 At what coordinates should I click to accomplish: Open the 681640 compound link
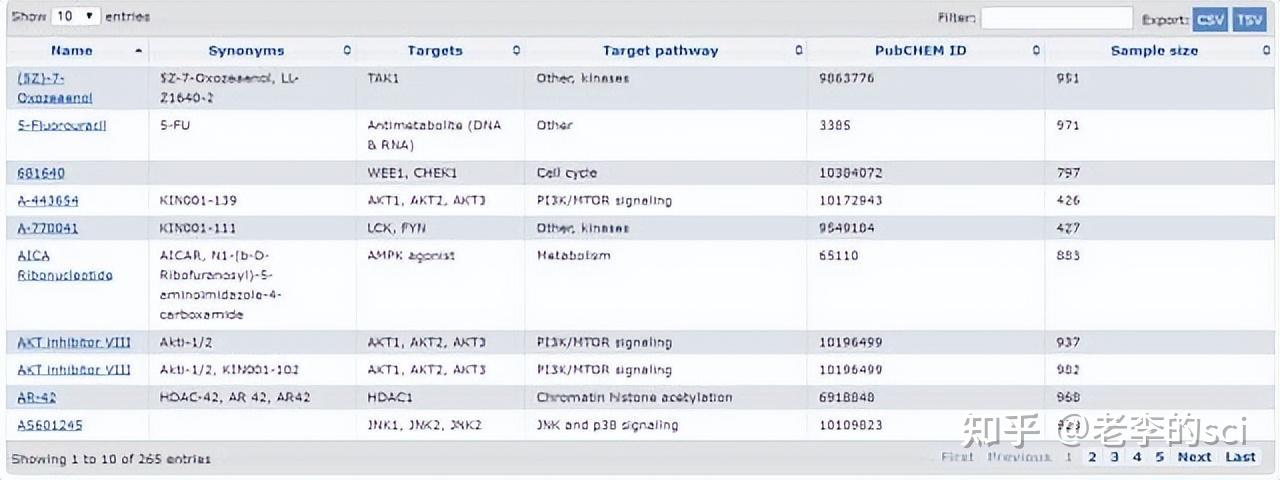(41, 173)
